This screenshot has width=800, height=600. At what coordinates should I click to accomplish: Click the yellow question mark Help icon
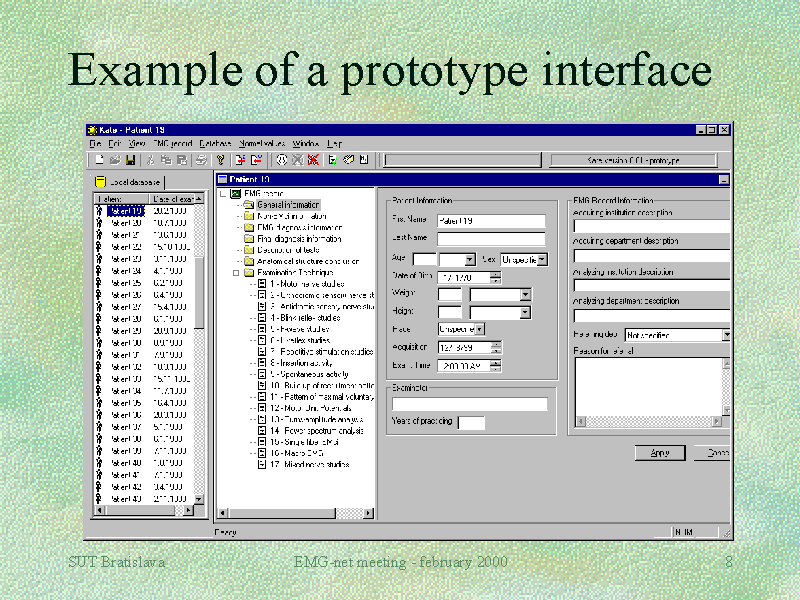coord(221,160)
